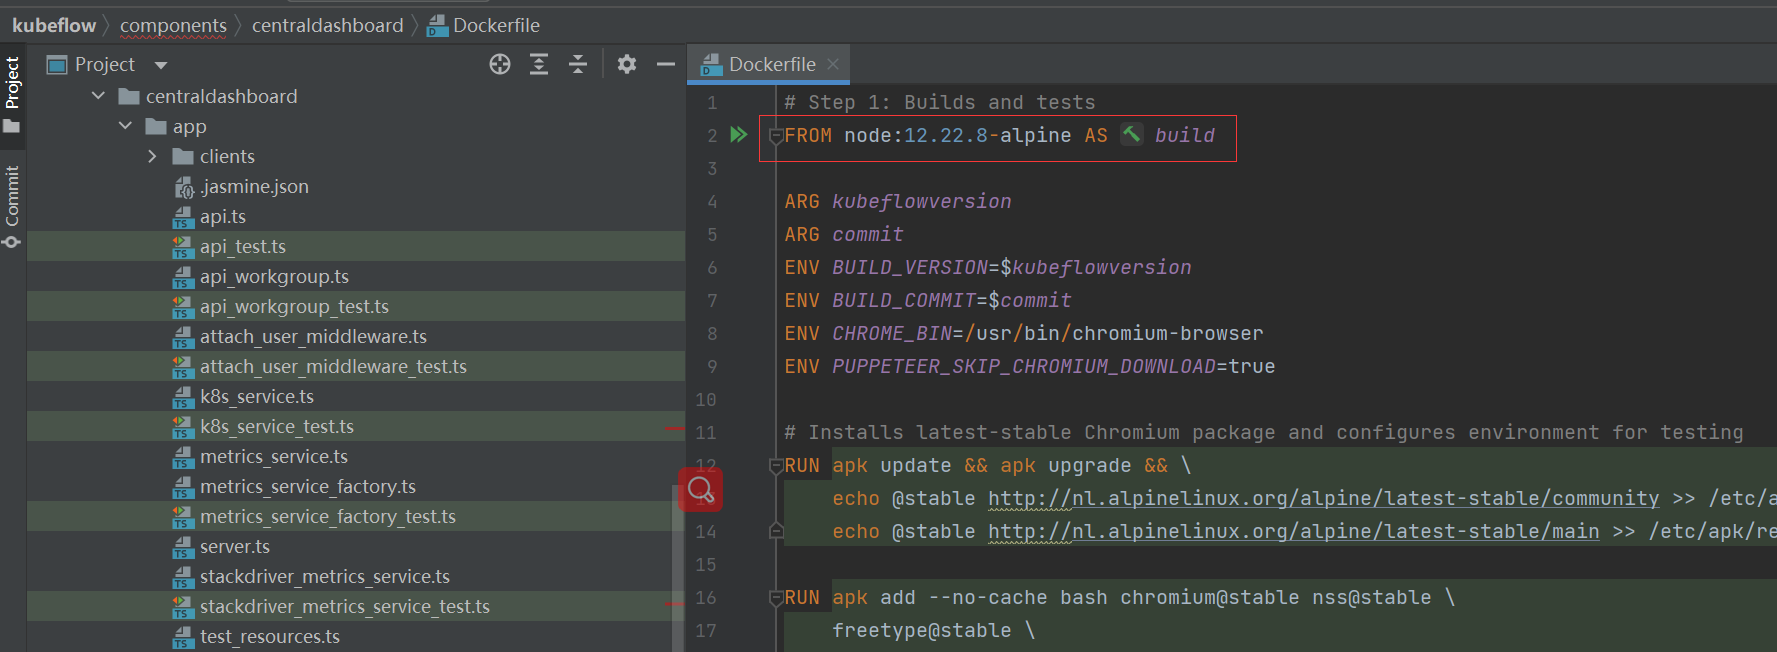The image size is (1777, 652).
Task: Click kubeflow in the breadcrumb
Action: tap(54, 25)
